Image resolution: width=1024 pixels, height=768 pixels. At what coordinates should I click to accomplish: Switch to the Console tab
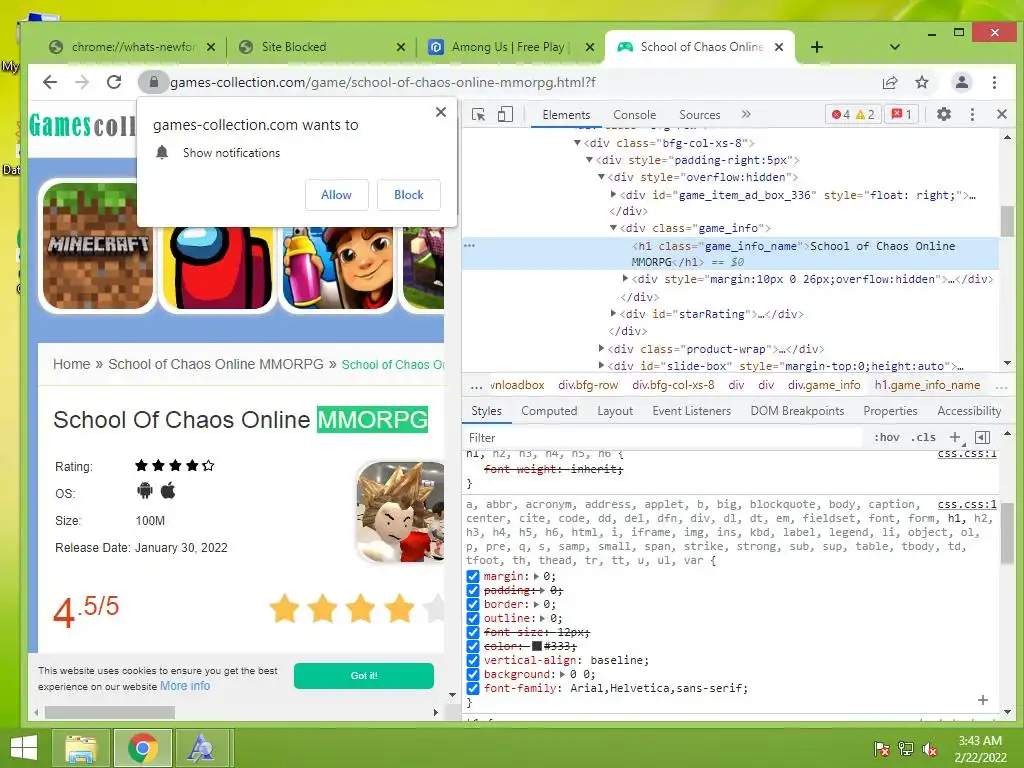point(634,115)
